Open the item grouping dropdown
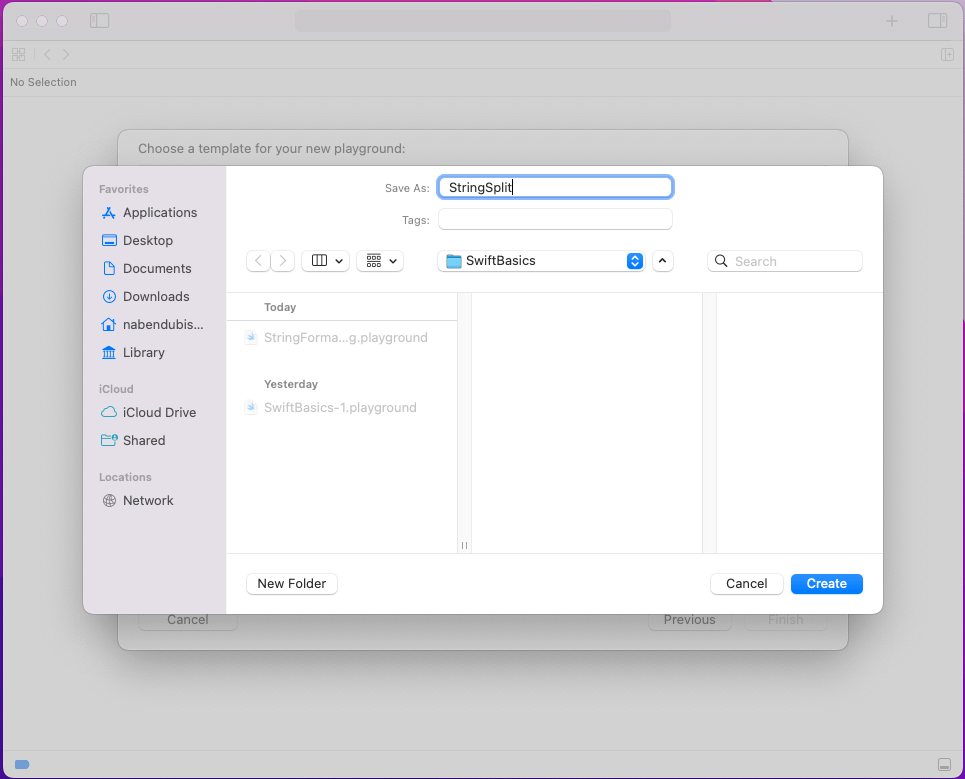The width and height of the screenshot is (965, 779). pos(379,261)
